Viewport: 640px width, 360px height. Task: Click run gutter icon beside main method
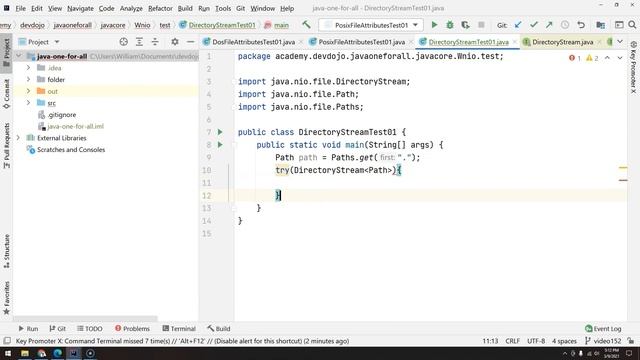[x=220, y=144]
